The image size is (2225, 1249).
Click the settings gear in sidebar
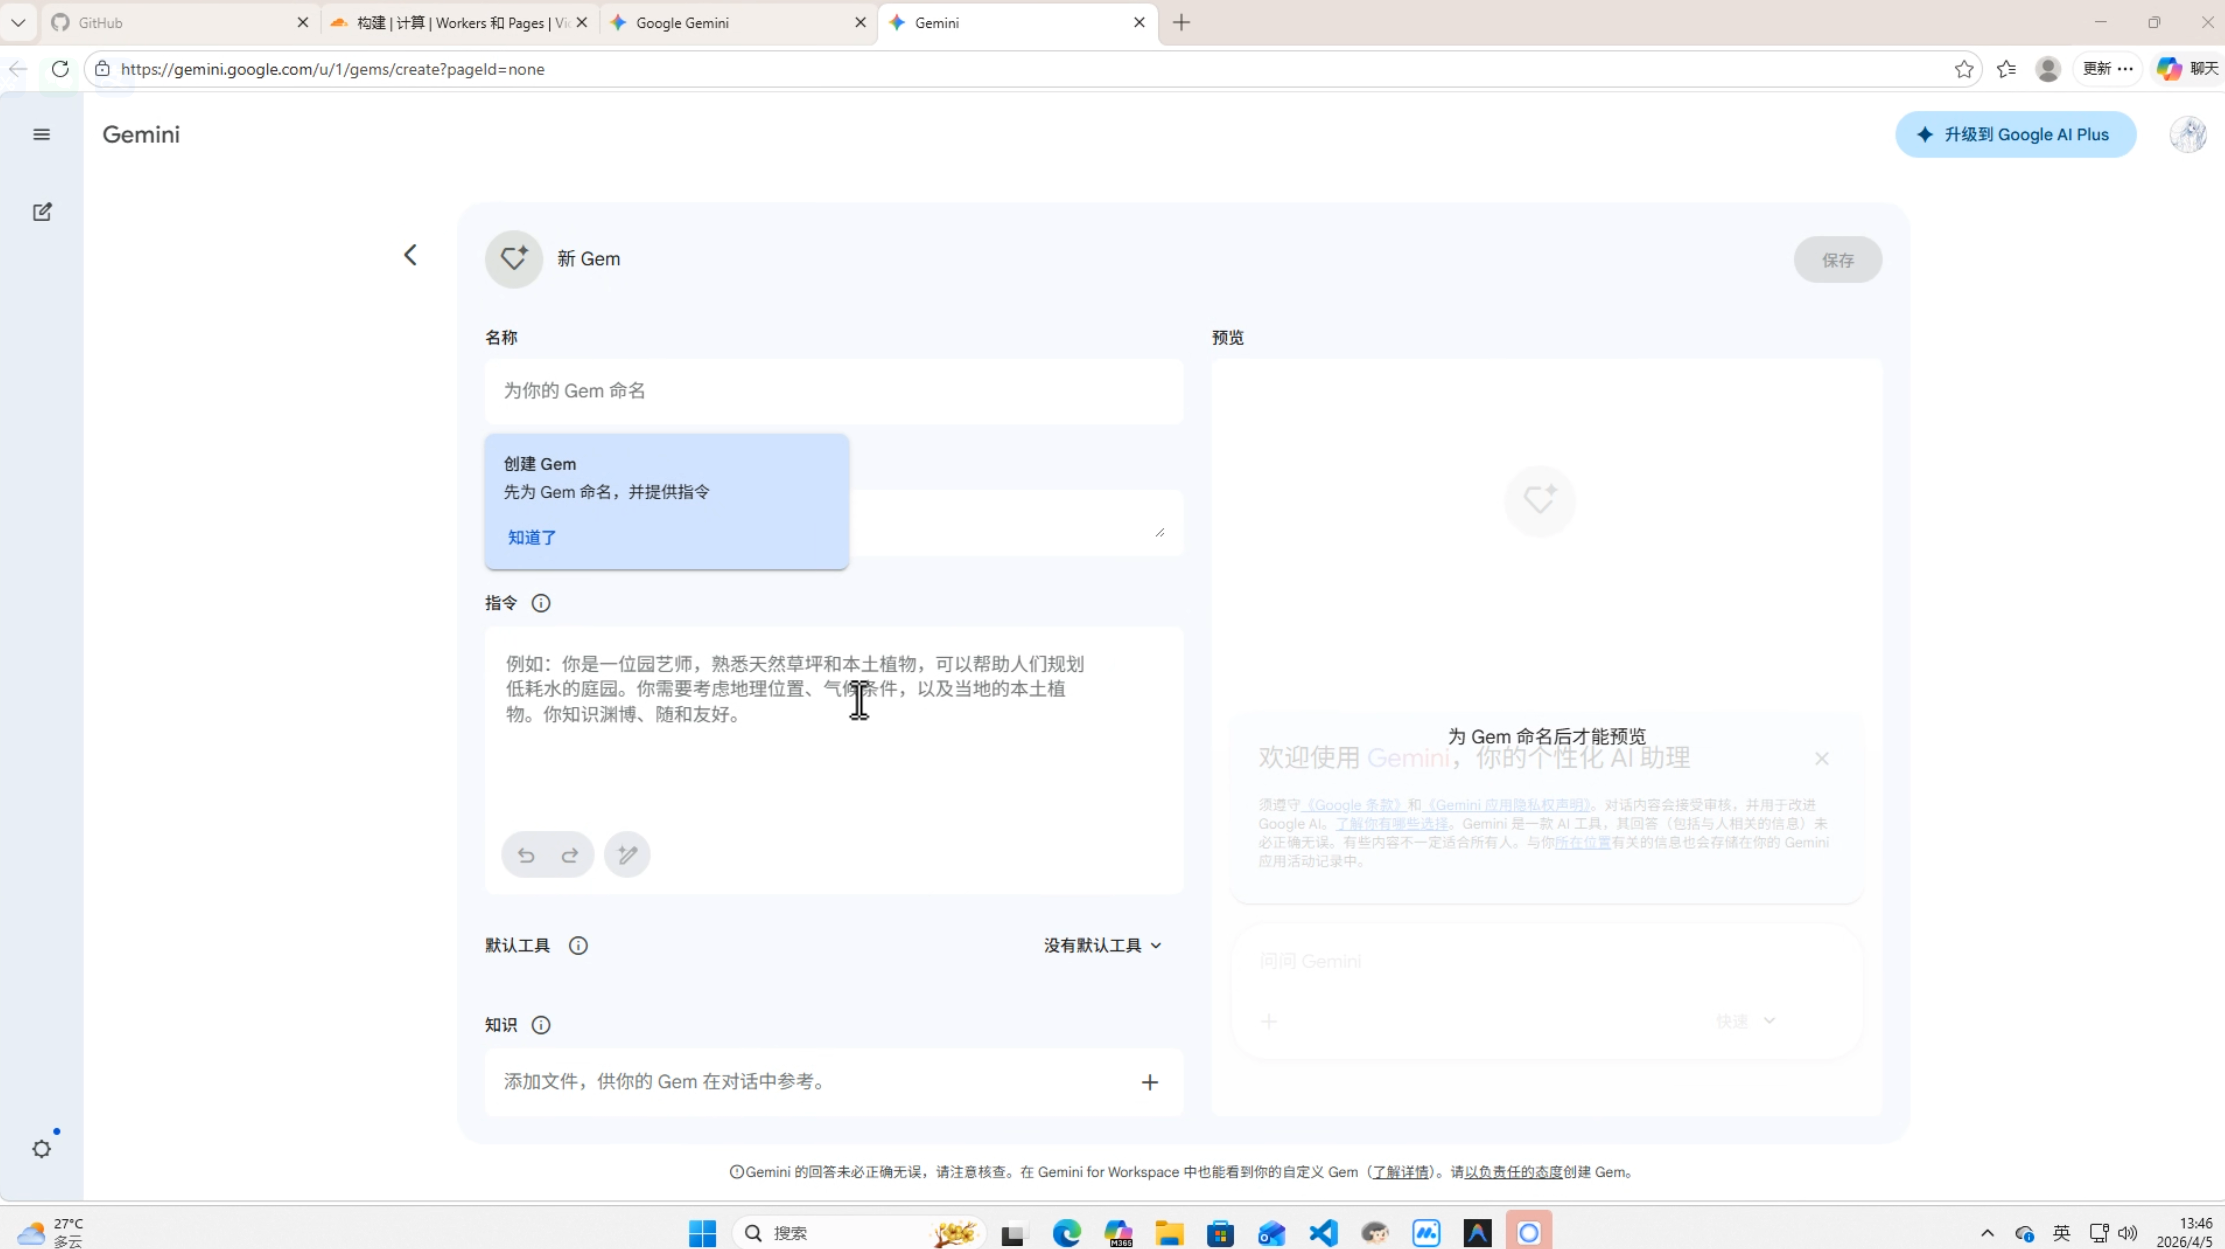pyautogui.click(x=41, y=1149)
